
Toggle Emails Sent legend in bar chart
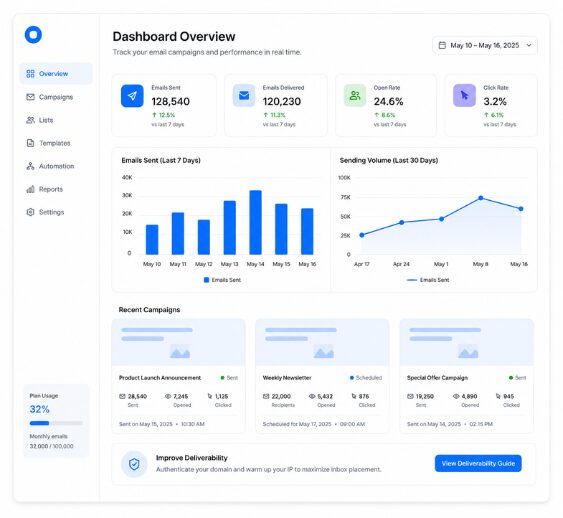click(222, 280)
